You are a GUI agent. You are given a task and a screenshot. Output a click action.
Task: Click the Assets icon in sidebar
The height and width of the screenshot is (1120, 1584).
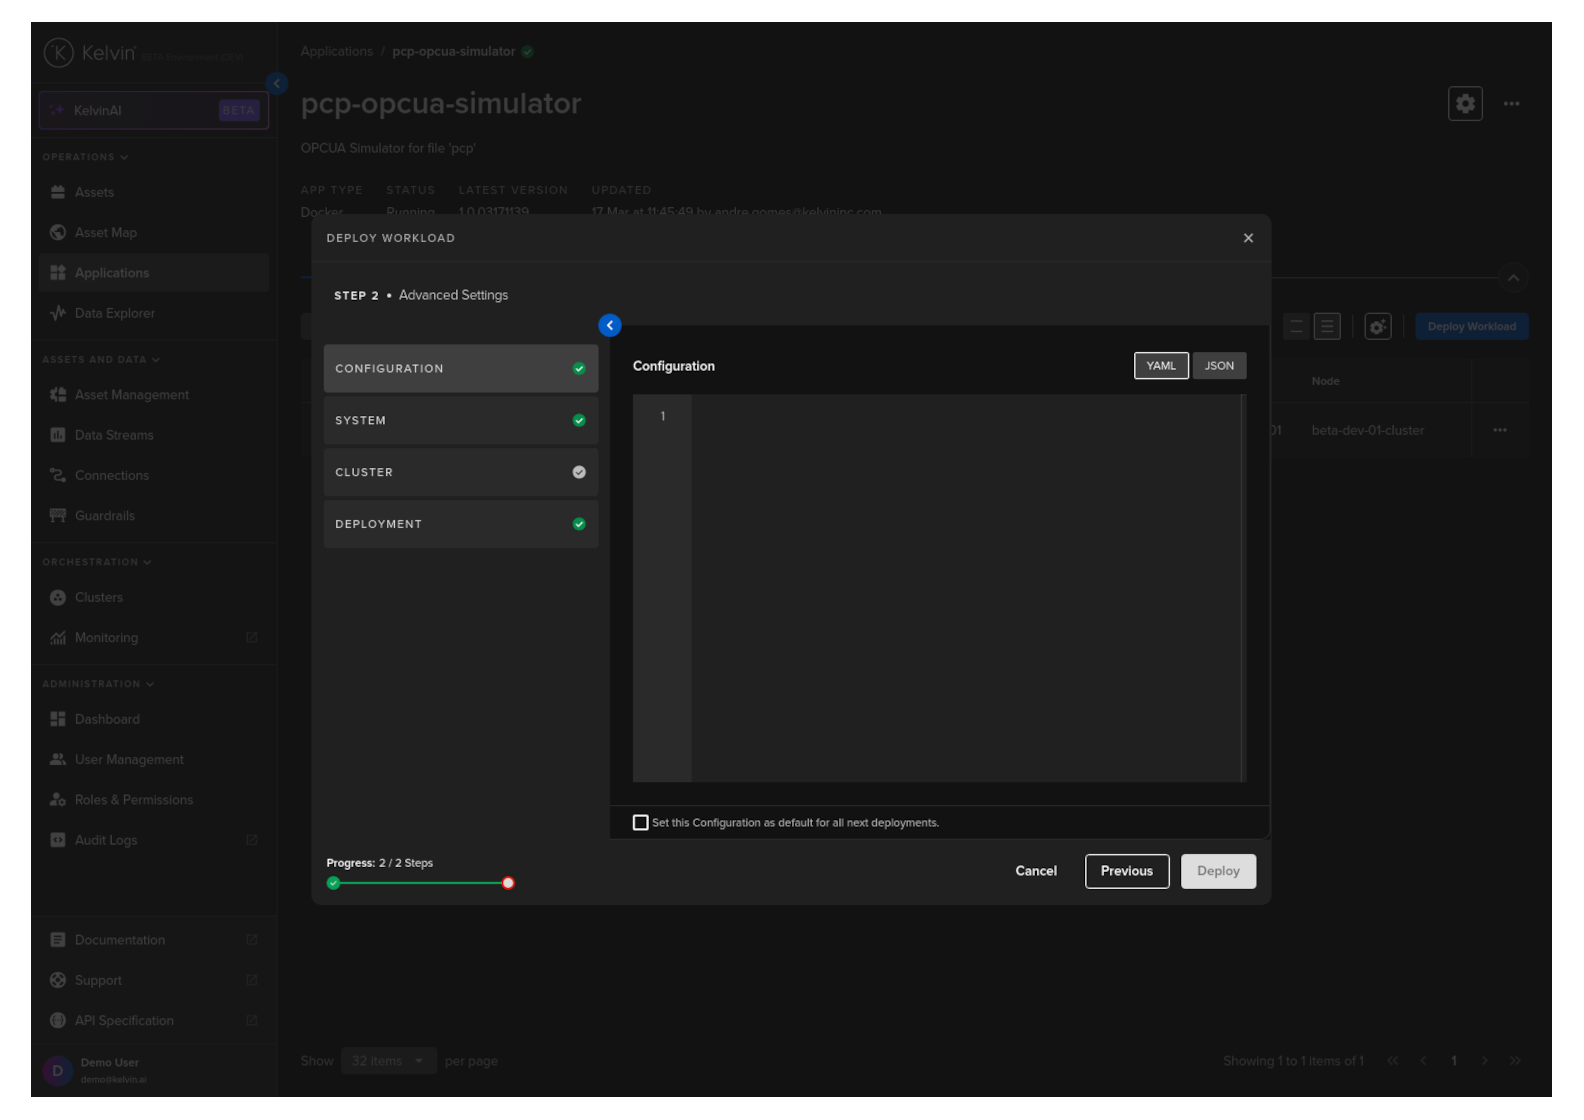point(58,192)
